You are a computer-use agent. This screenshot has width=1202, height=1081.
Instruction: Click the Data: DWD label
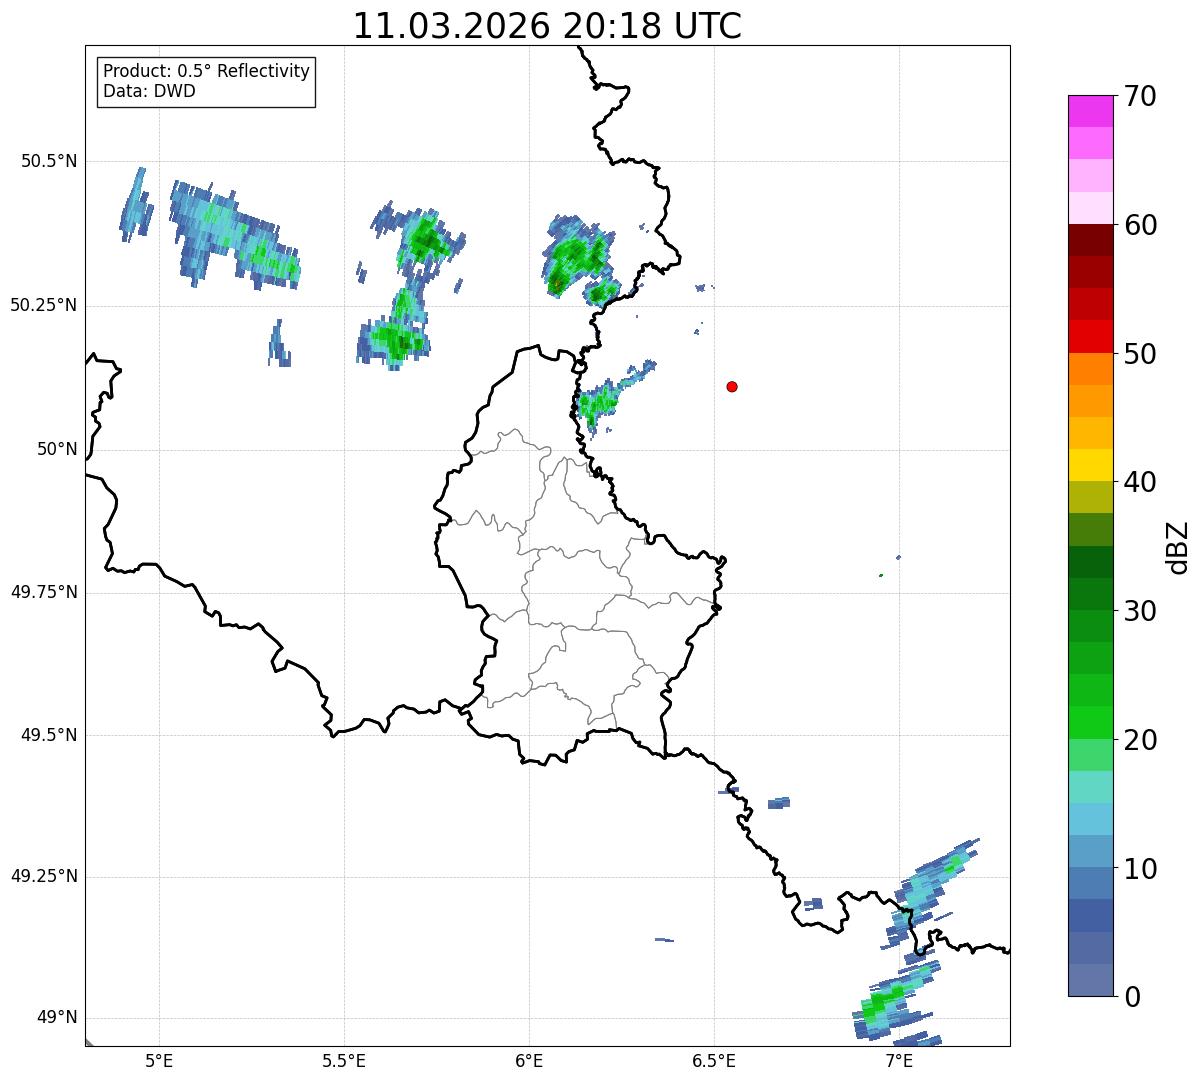(149, 91)
